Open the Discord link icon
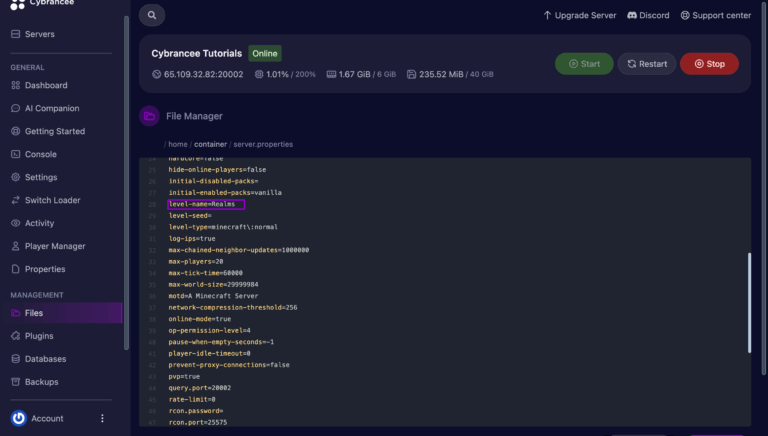 [632, 15]
